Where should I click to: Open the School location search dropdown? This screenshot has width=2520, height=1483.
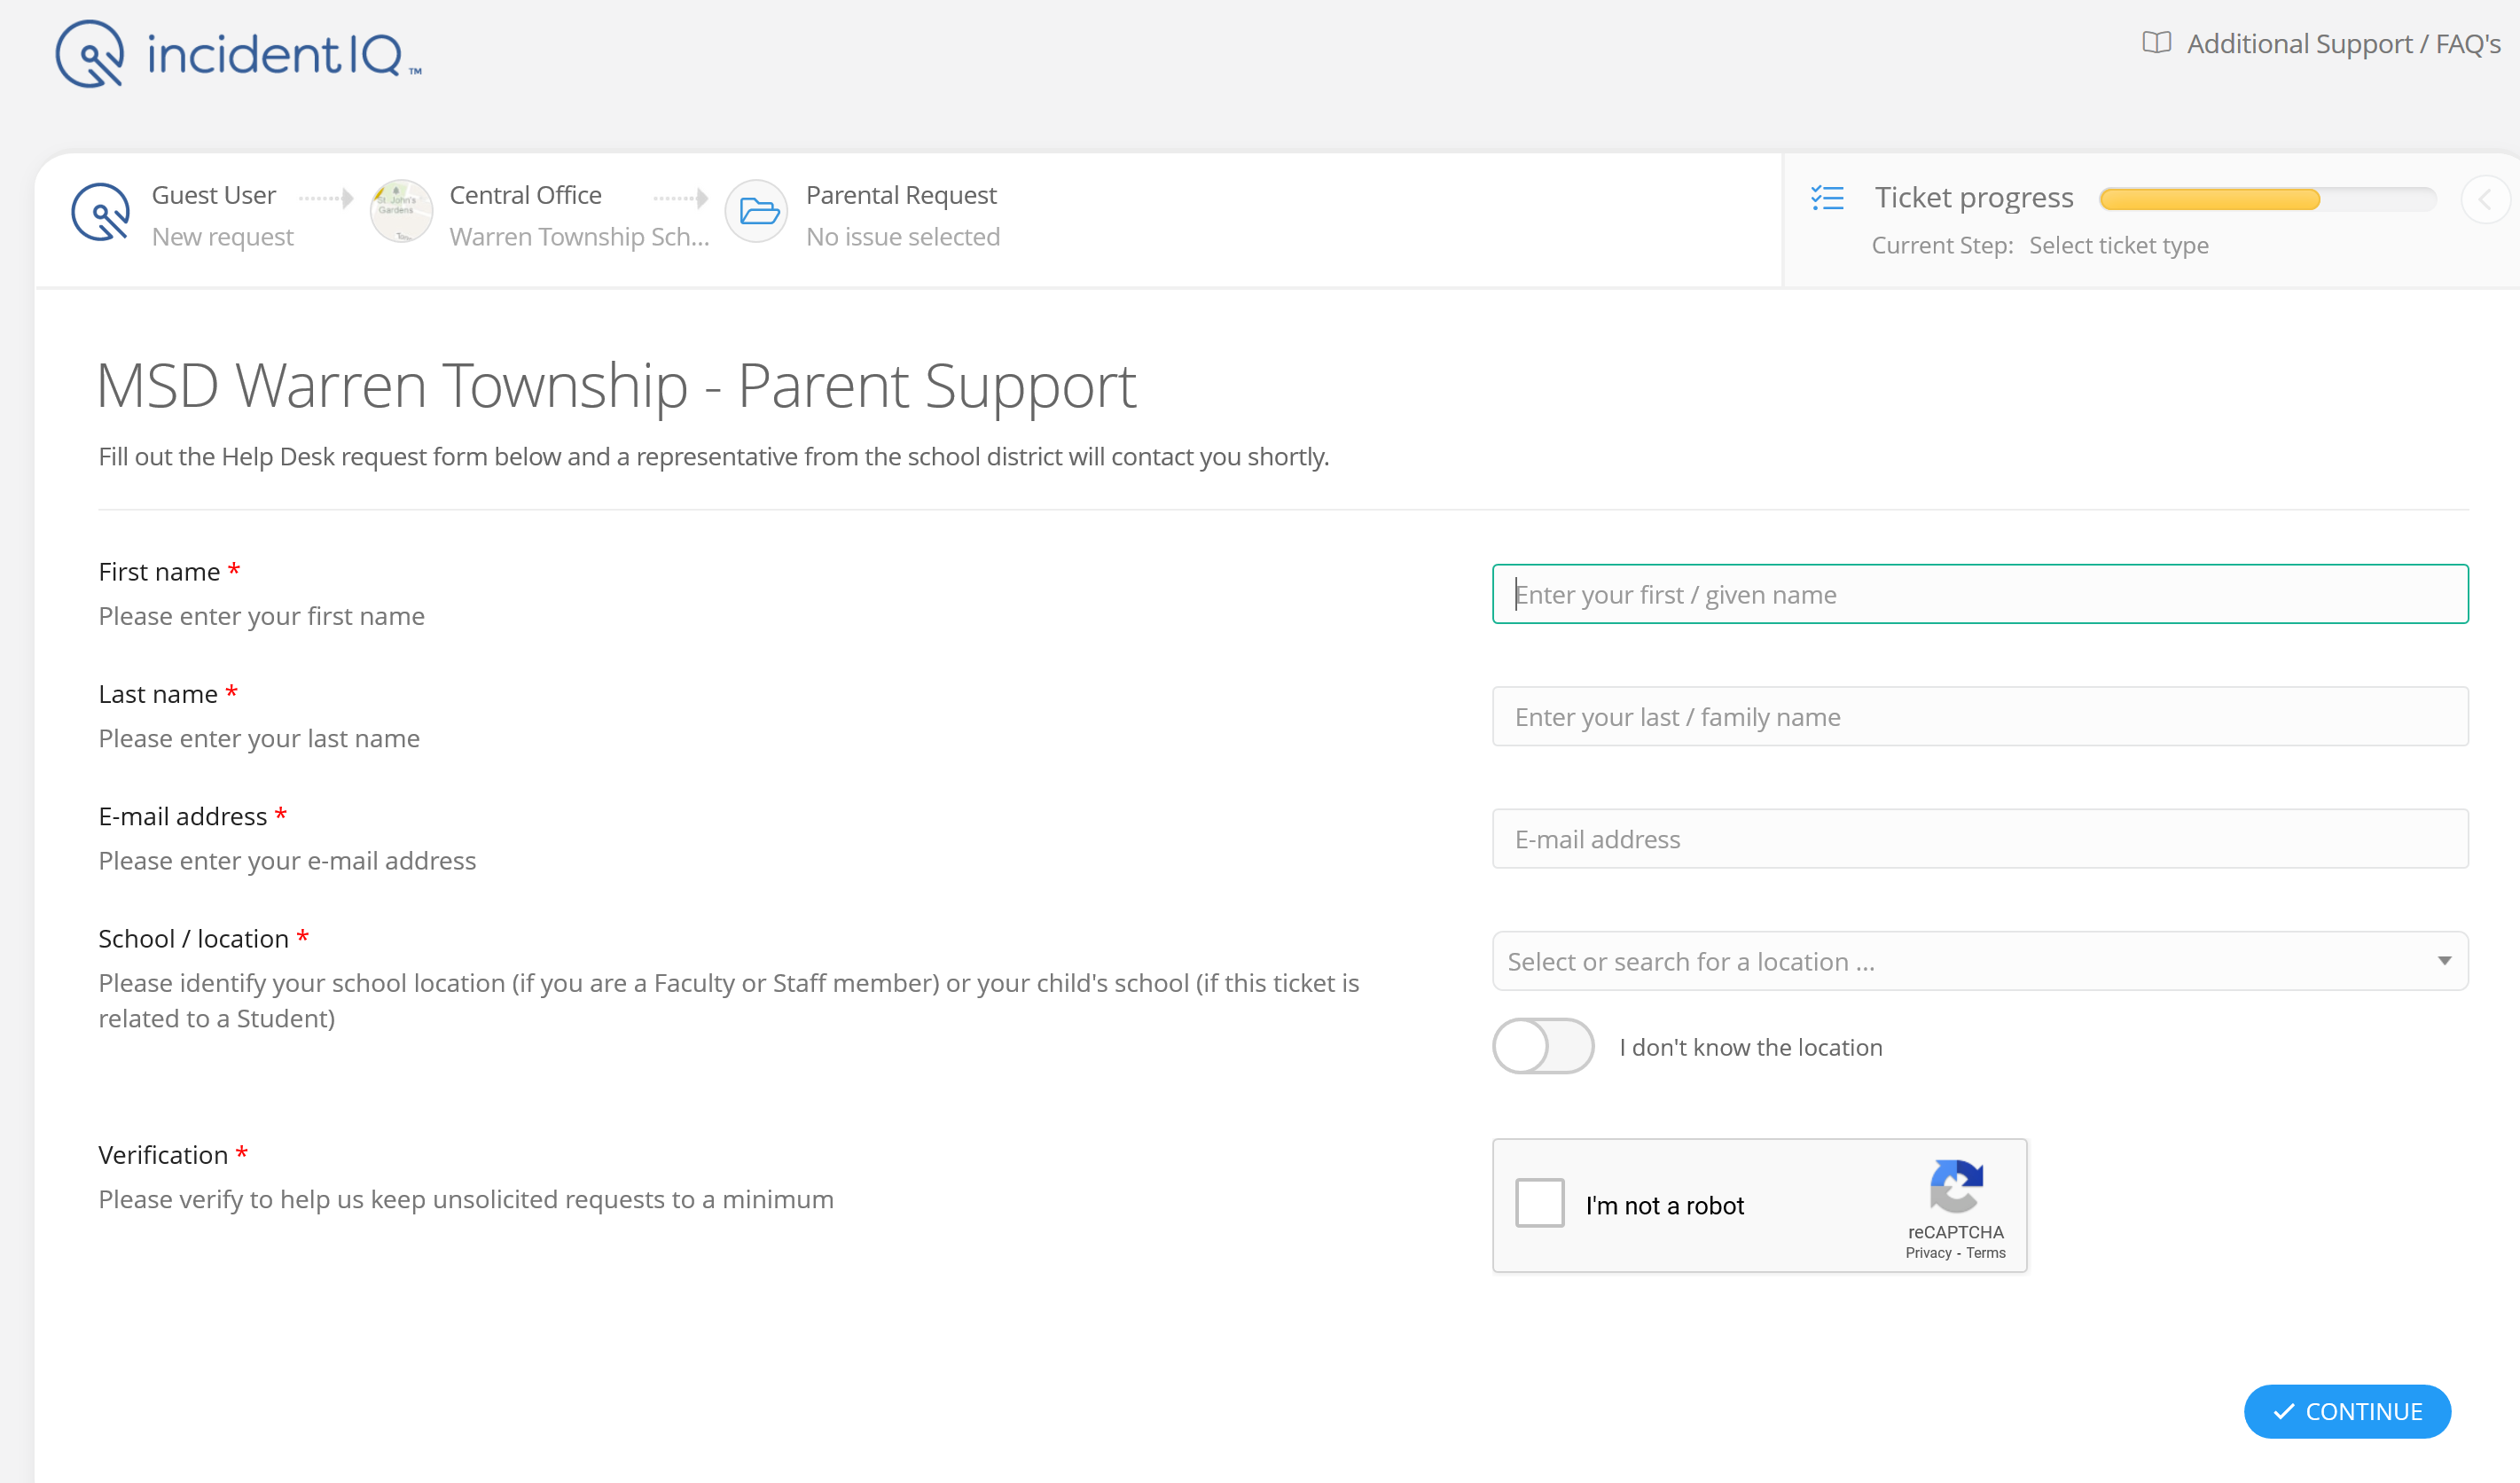pyautogui.click(x=1978, y=960)
